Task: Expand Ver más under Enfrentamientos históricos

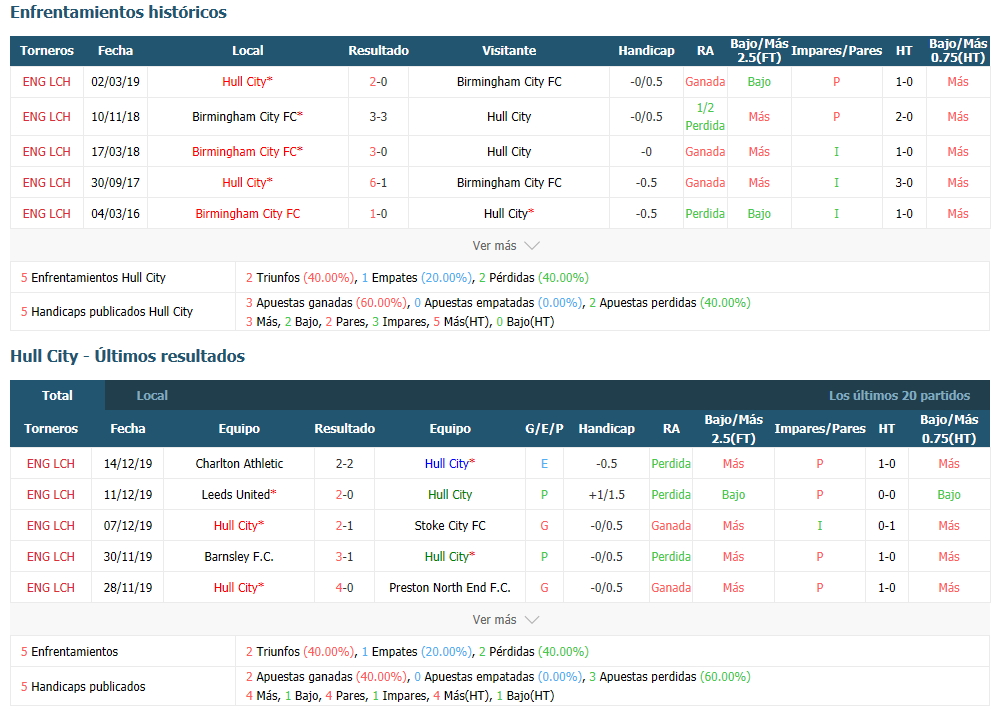Action: (x=505, y=245)
